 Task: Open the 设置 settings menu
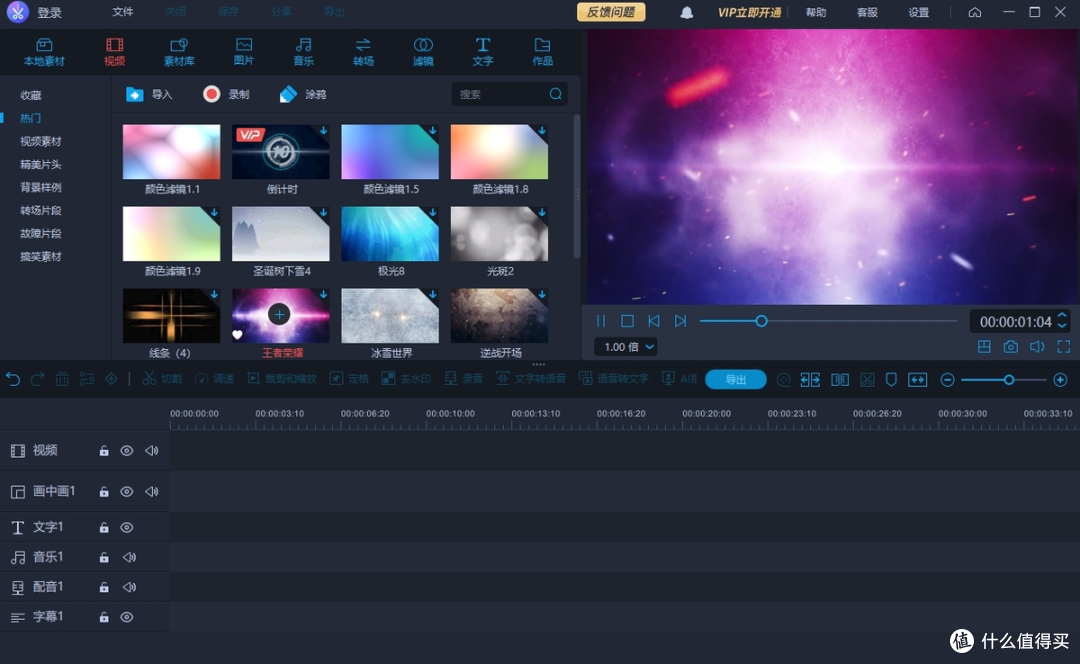918,12
